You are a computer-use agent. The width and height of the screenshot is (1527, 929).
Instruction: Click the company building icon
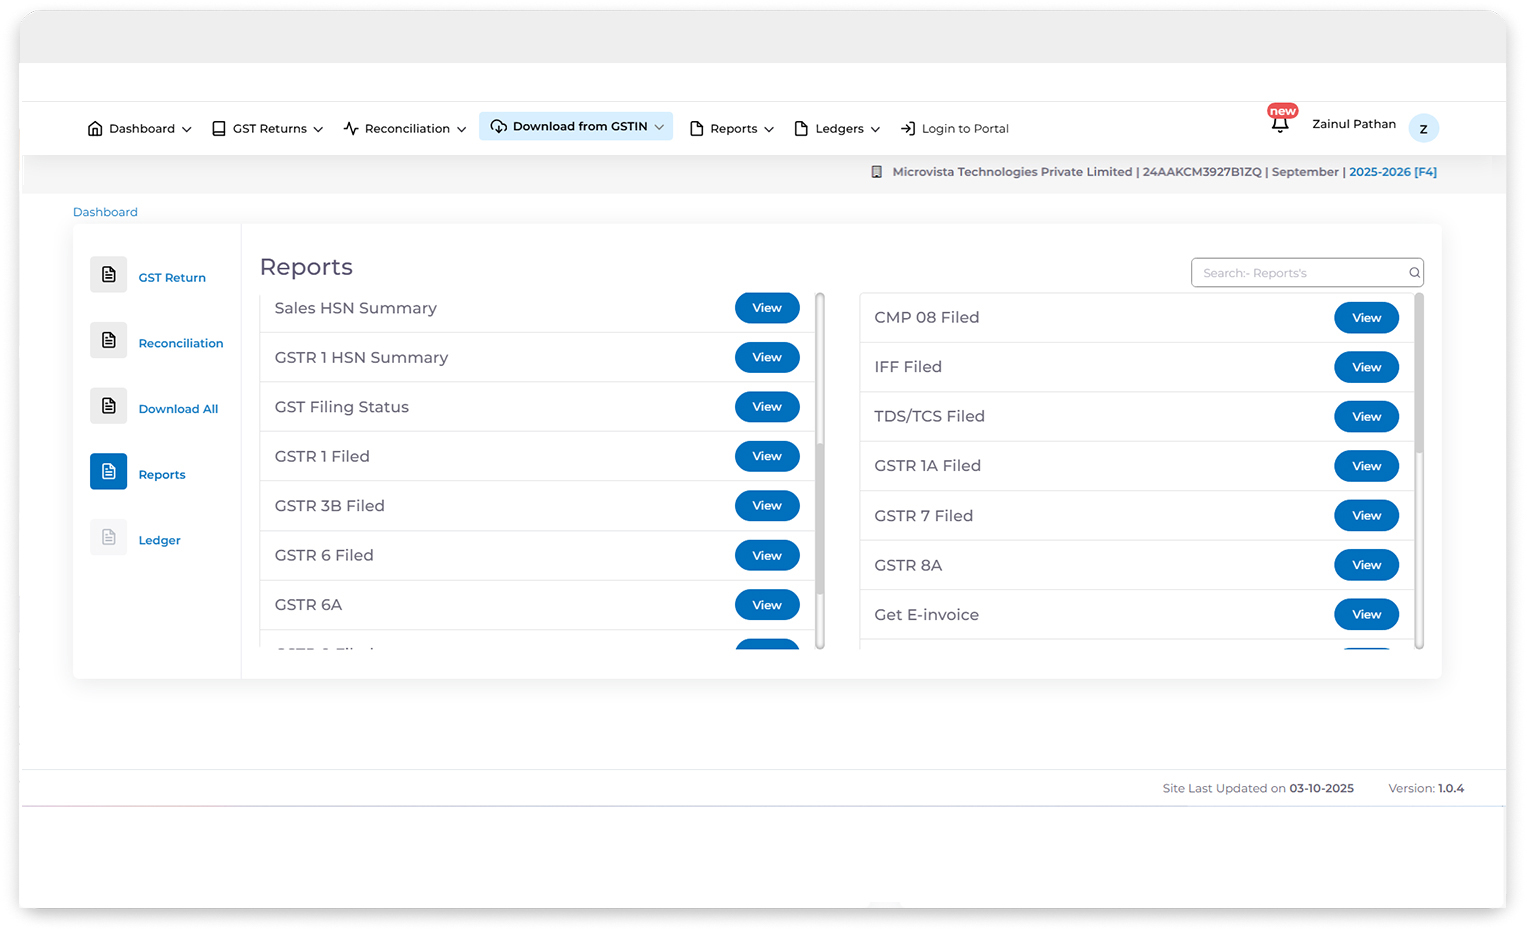(x=876, y=172)
